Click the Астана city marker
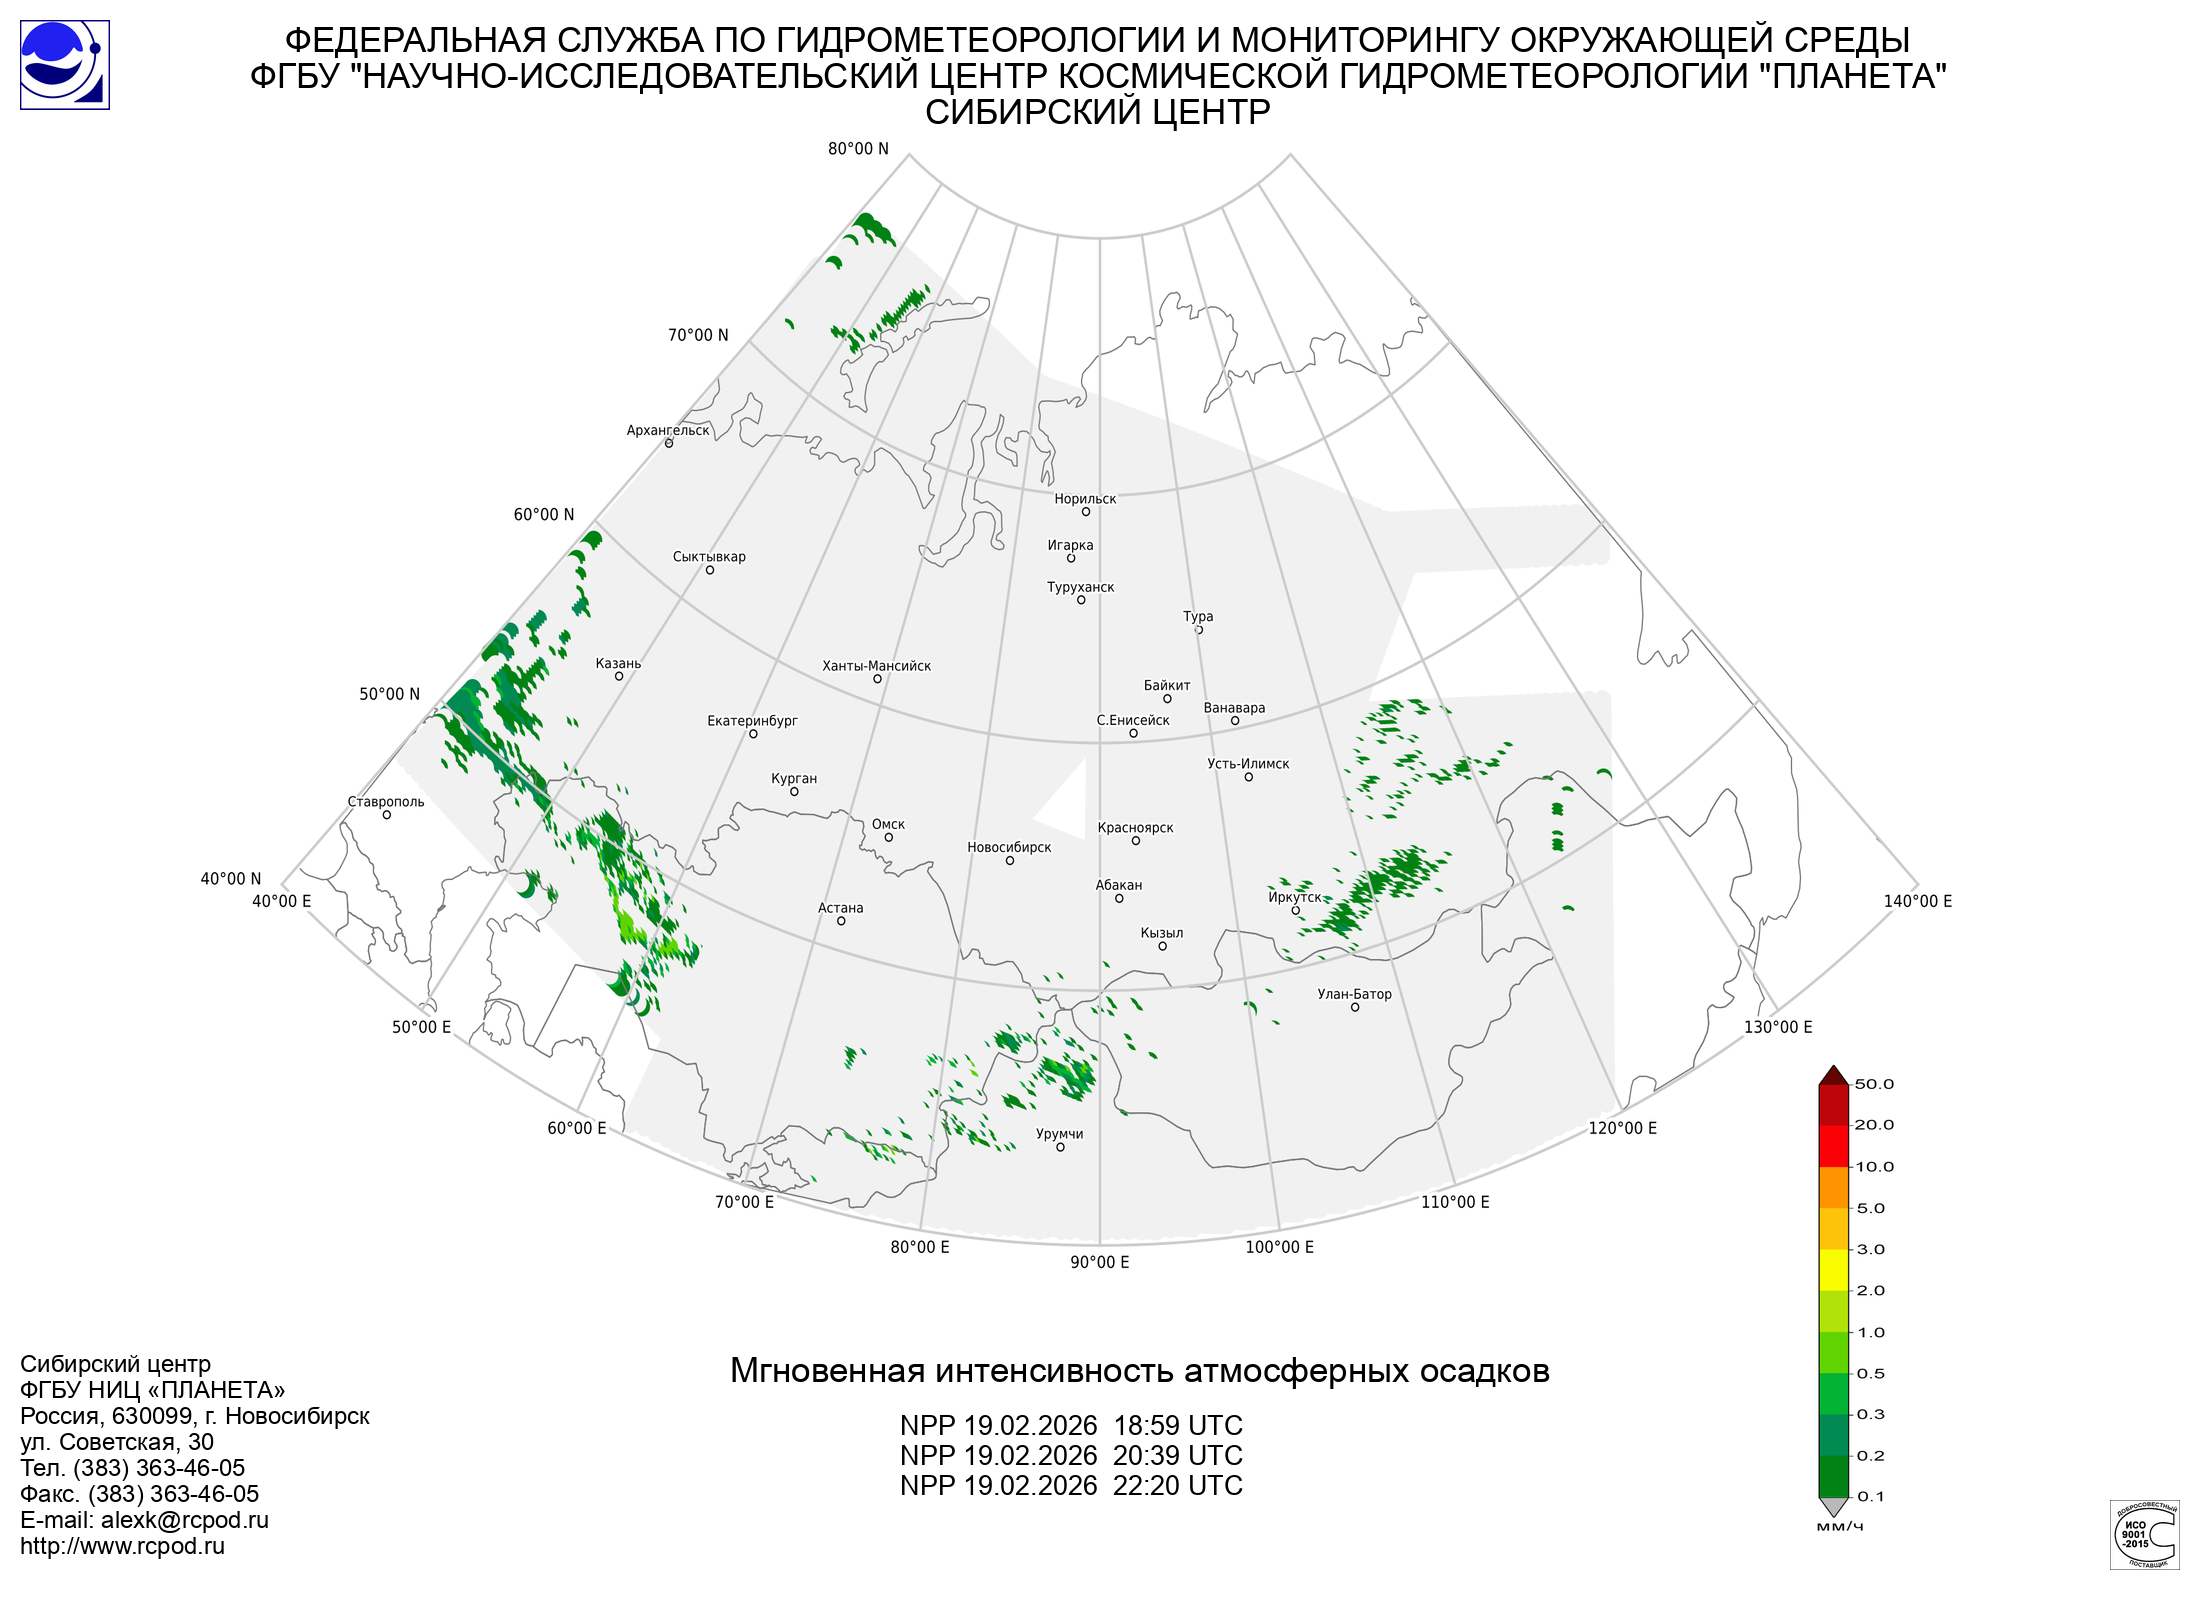This screenshot has width=2200, height=1600. coord(841,921)
